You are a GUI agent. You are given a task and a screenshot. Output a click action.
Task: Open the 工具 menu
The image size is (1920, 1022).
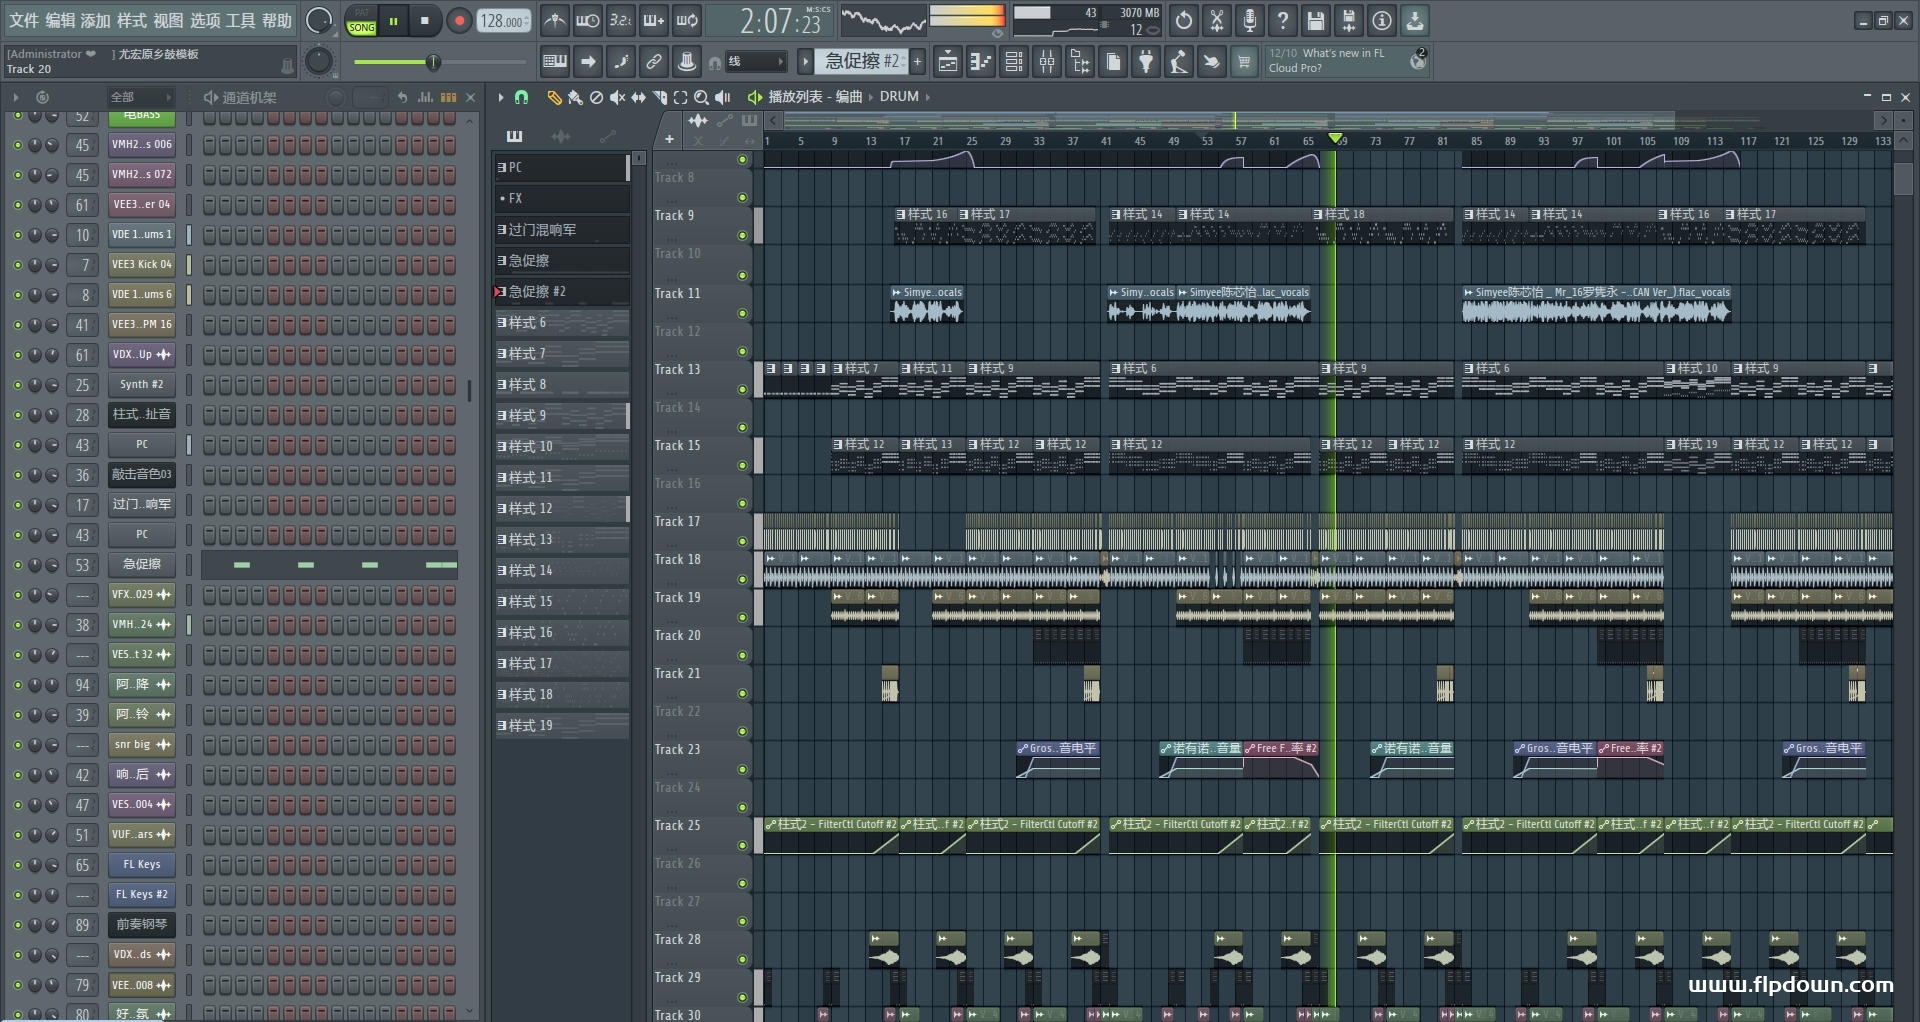240,21
